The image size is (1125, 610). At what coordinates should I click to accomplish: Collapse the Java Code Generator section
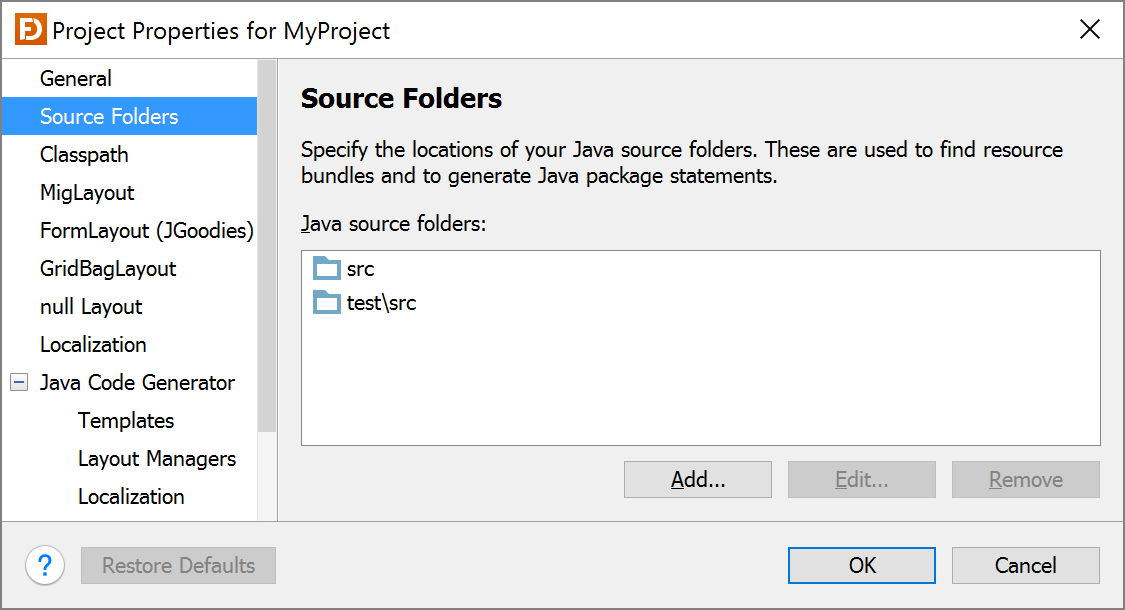coord(18,382)
